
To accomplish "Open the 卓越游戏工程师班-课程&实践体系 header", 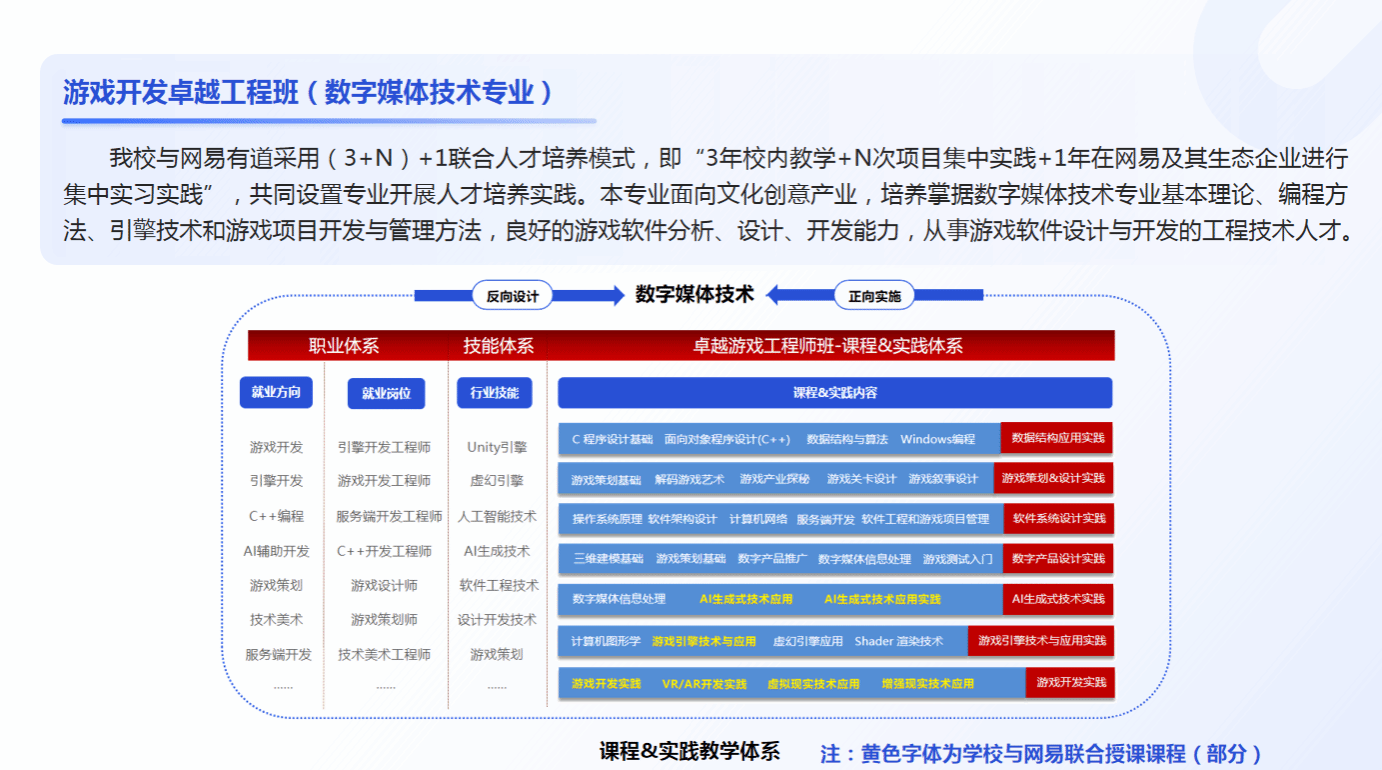I will coord(828,346).
